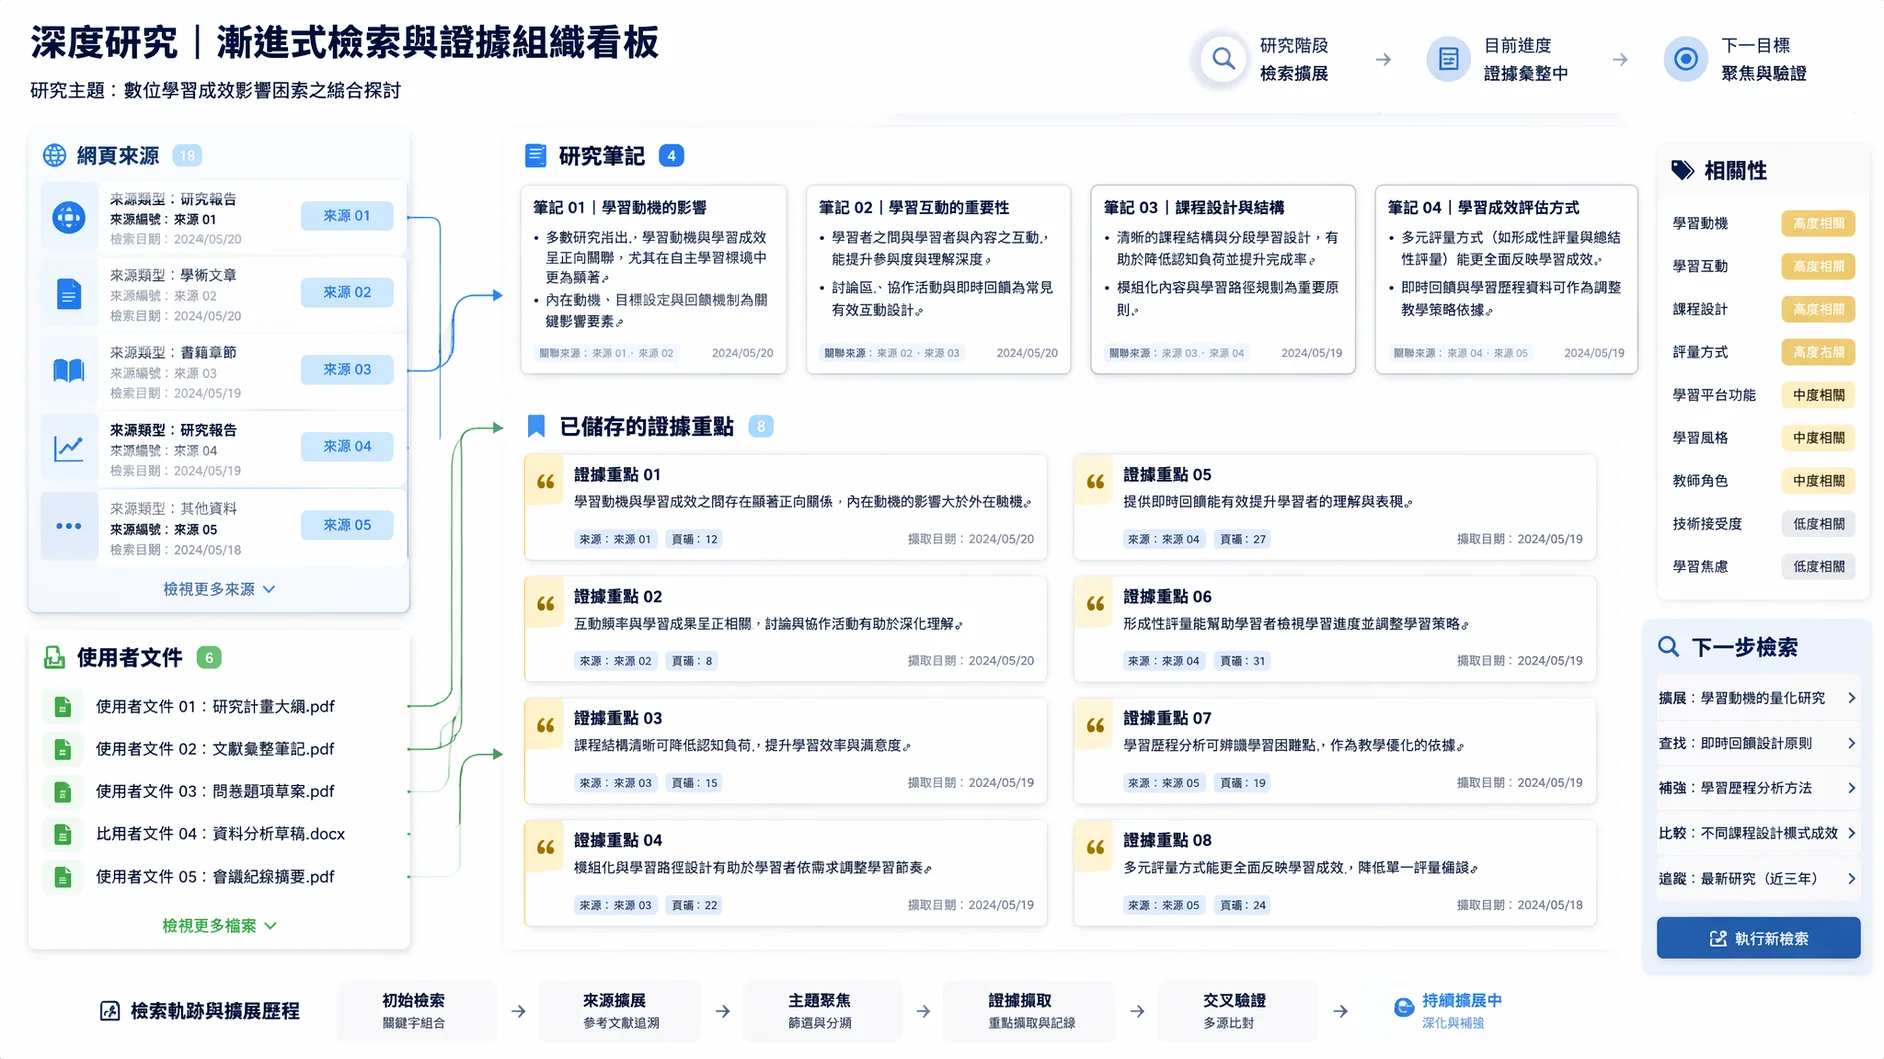Click 中度相關 tag for 教師角色

1818,481
